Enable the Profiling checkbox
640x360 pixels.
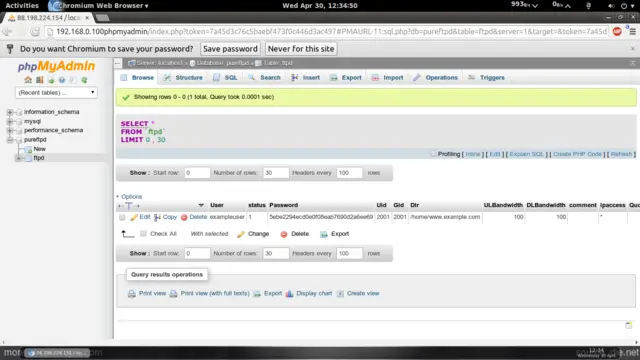click(x=433, y=154)
